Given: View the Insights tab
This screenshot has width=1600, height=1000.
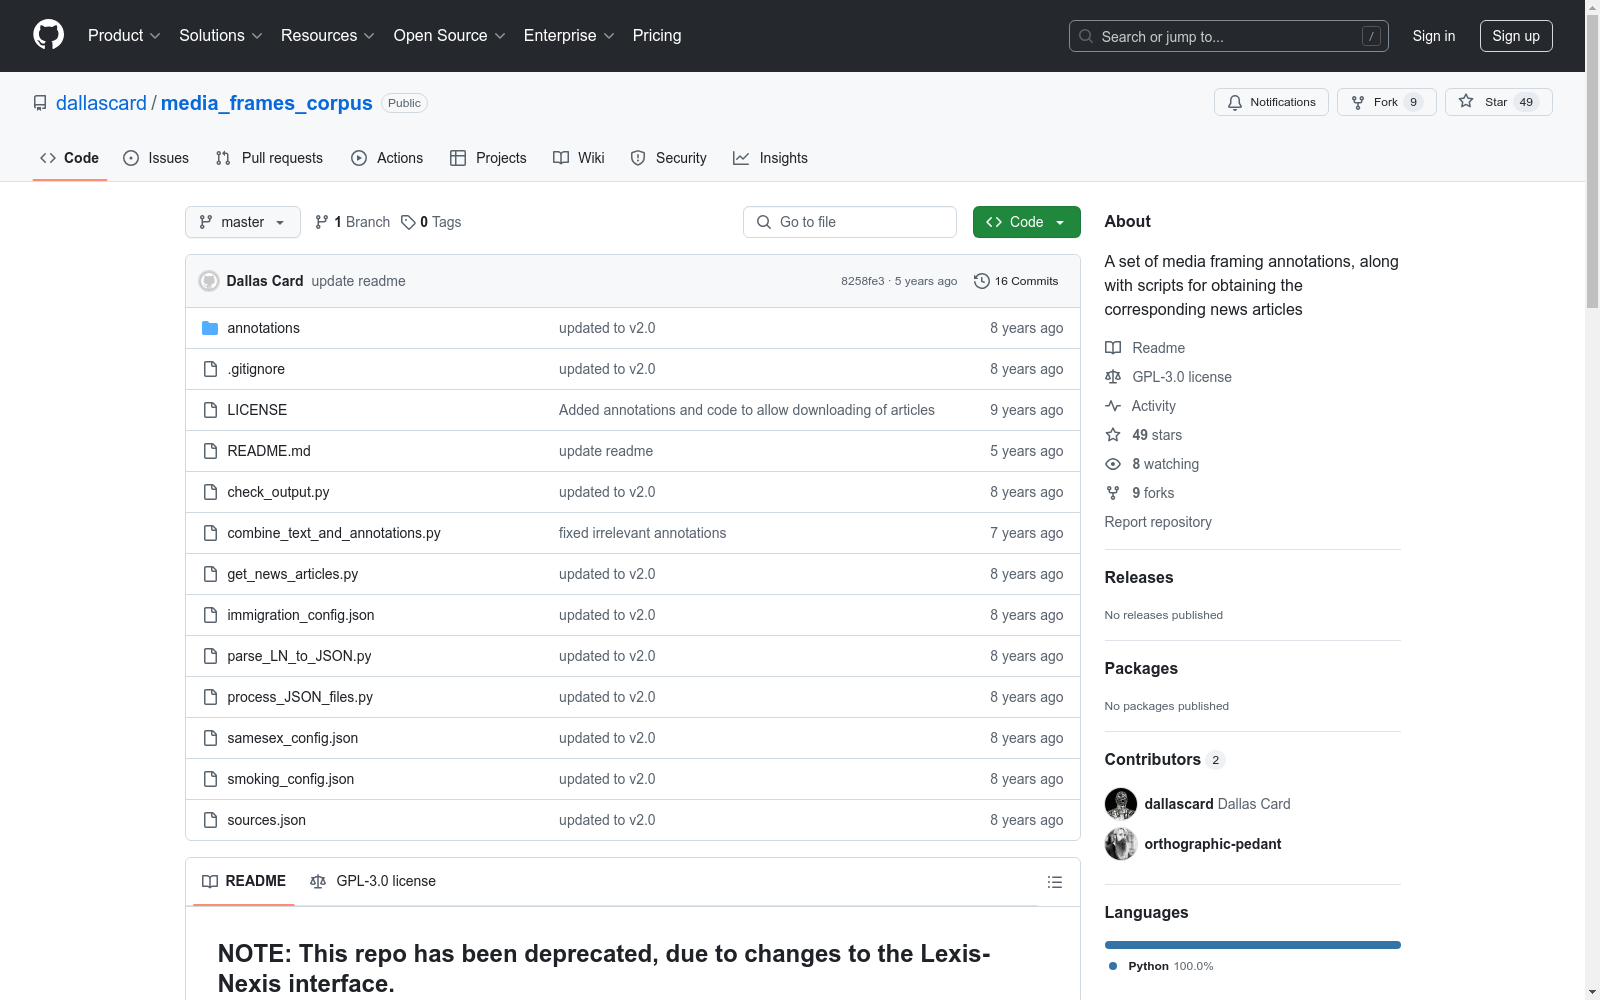Looking at the screenshot, I should pos(770,158).
